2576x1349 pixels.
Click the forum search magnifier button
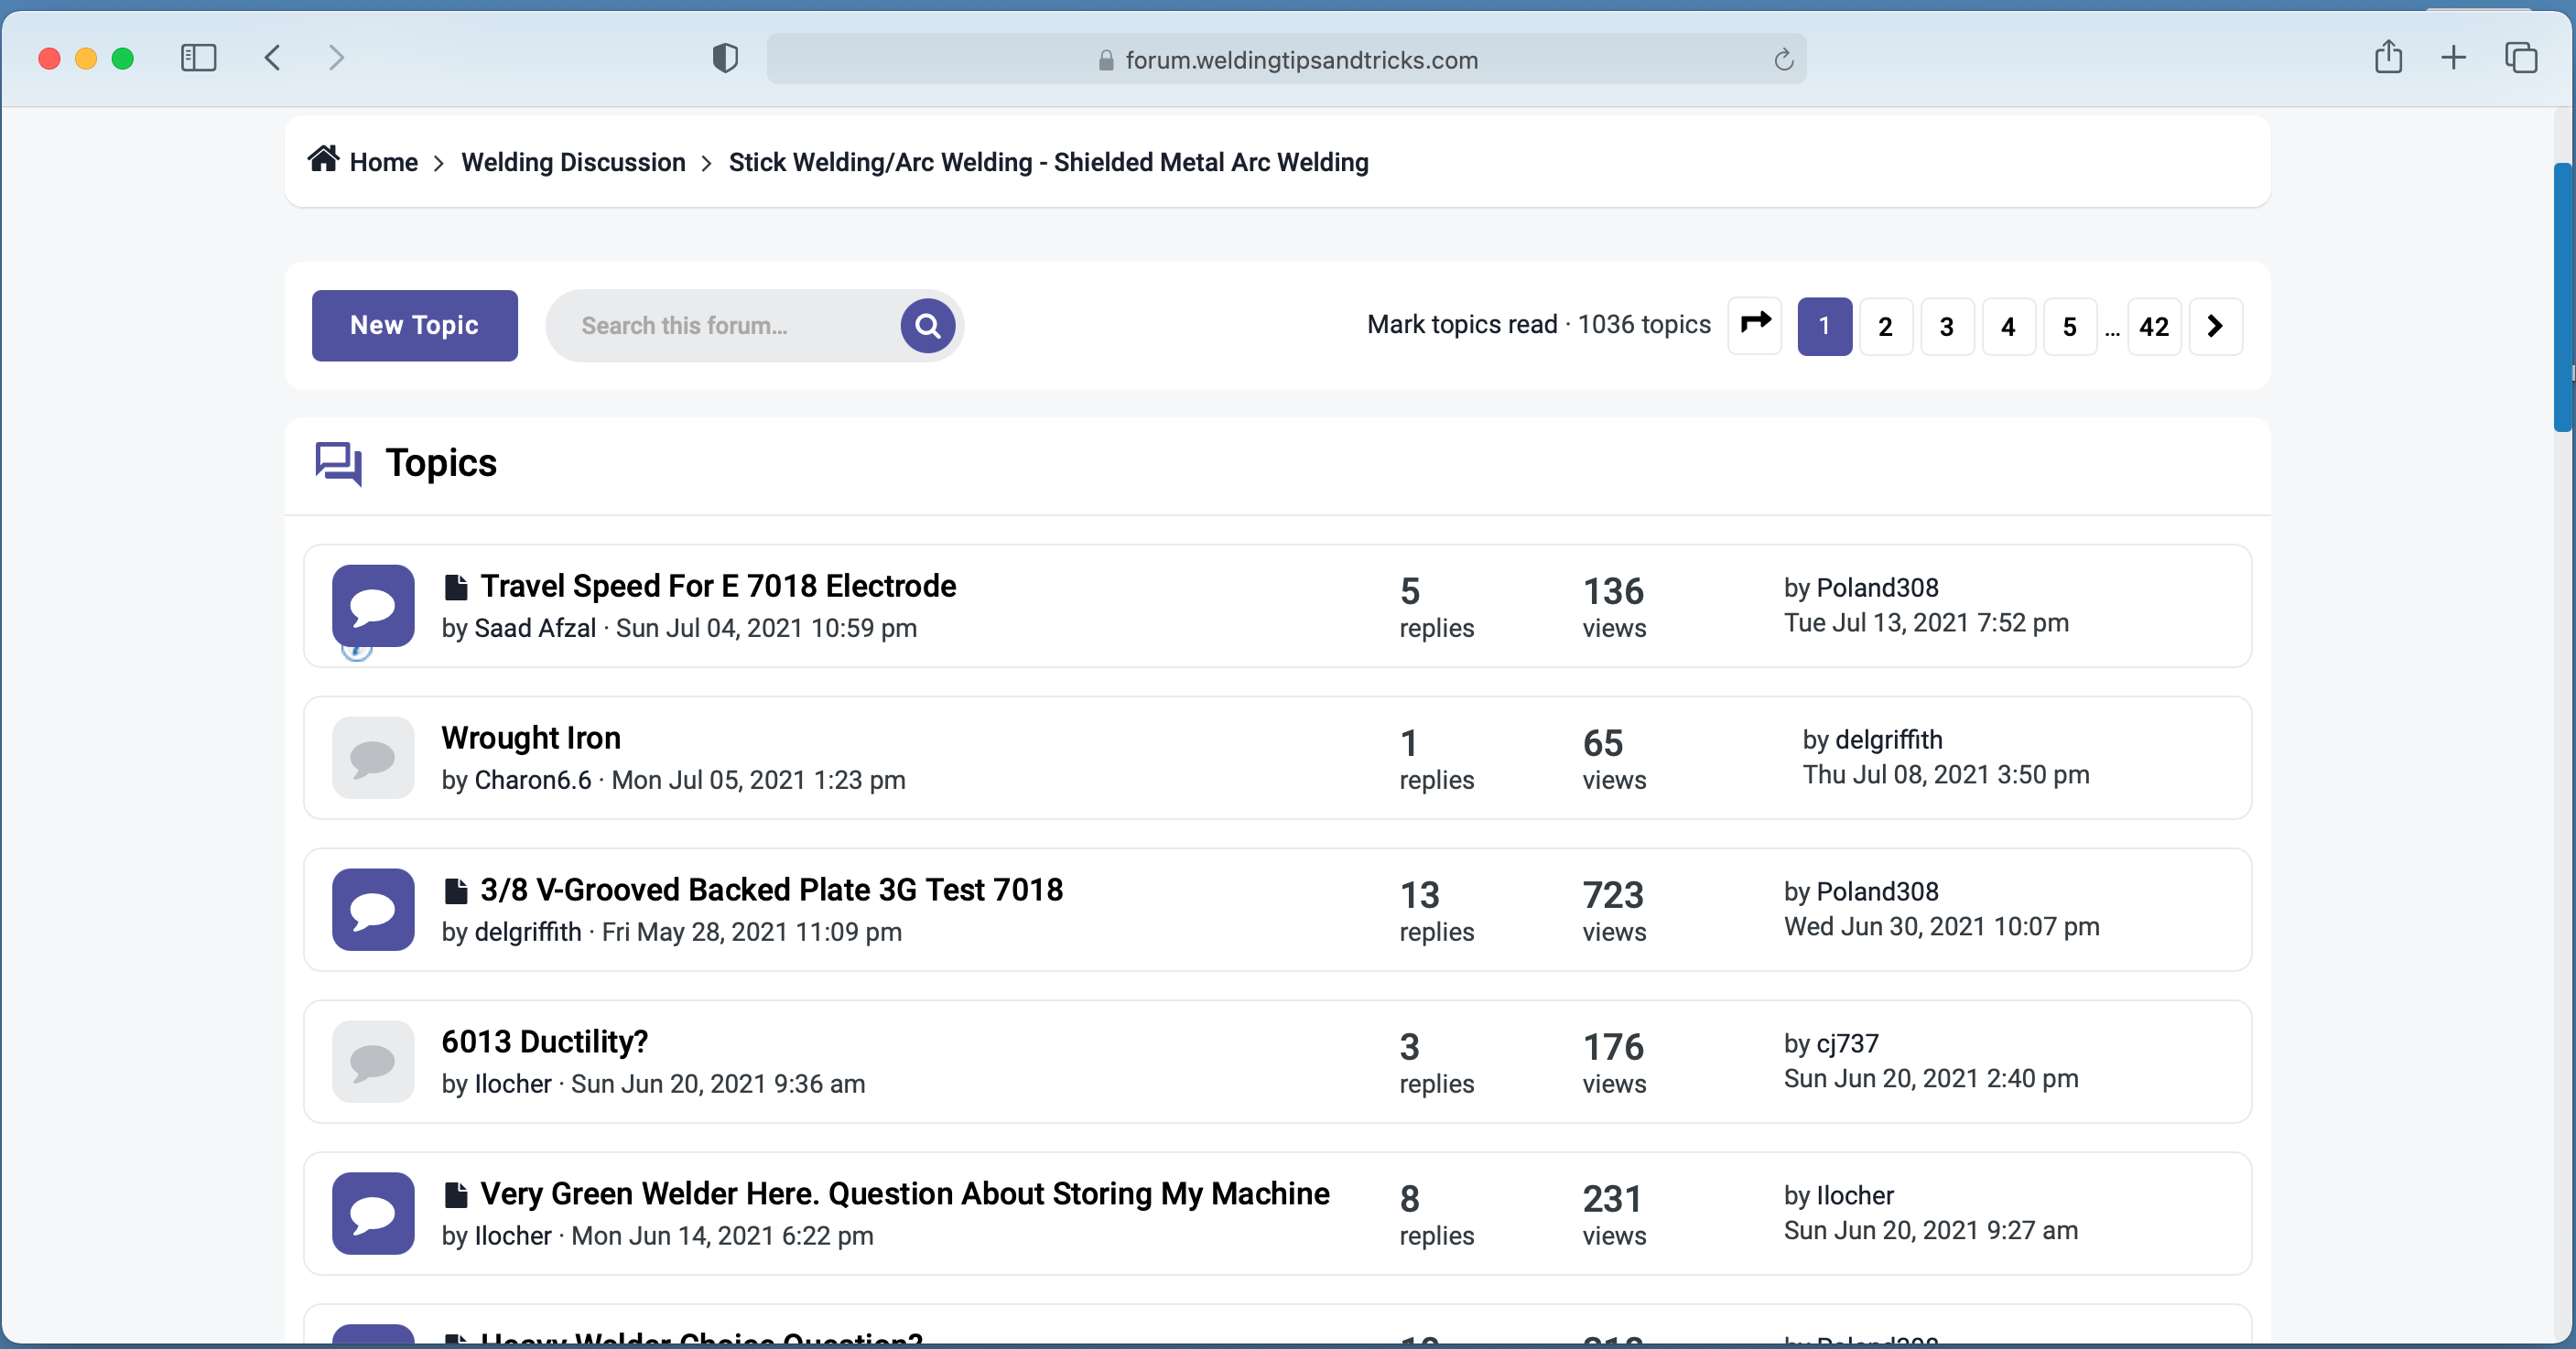[x=927, y=326]
